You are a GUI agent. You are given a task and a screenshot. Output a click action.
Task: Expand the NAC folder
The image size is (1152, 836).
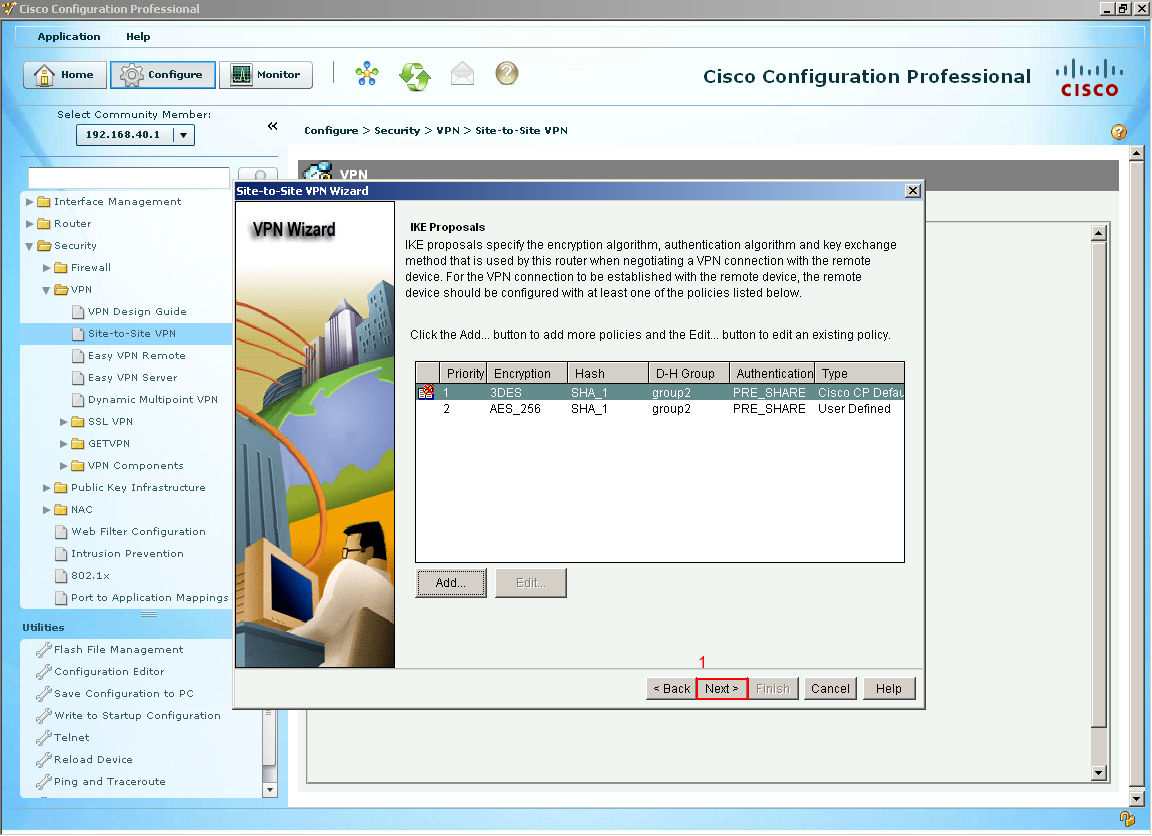click(46, 511)
